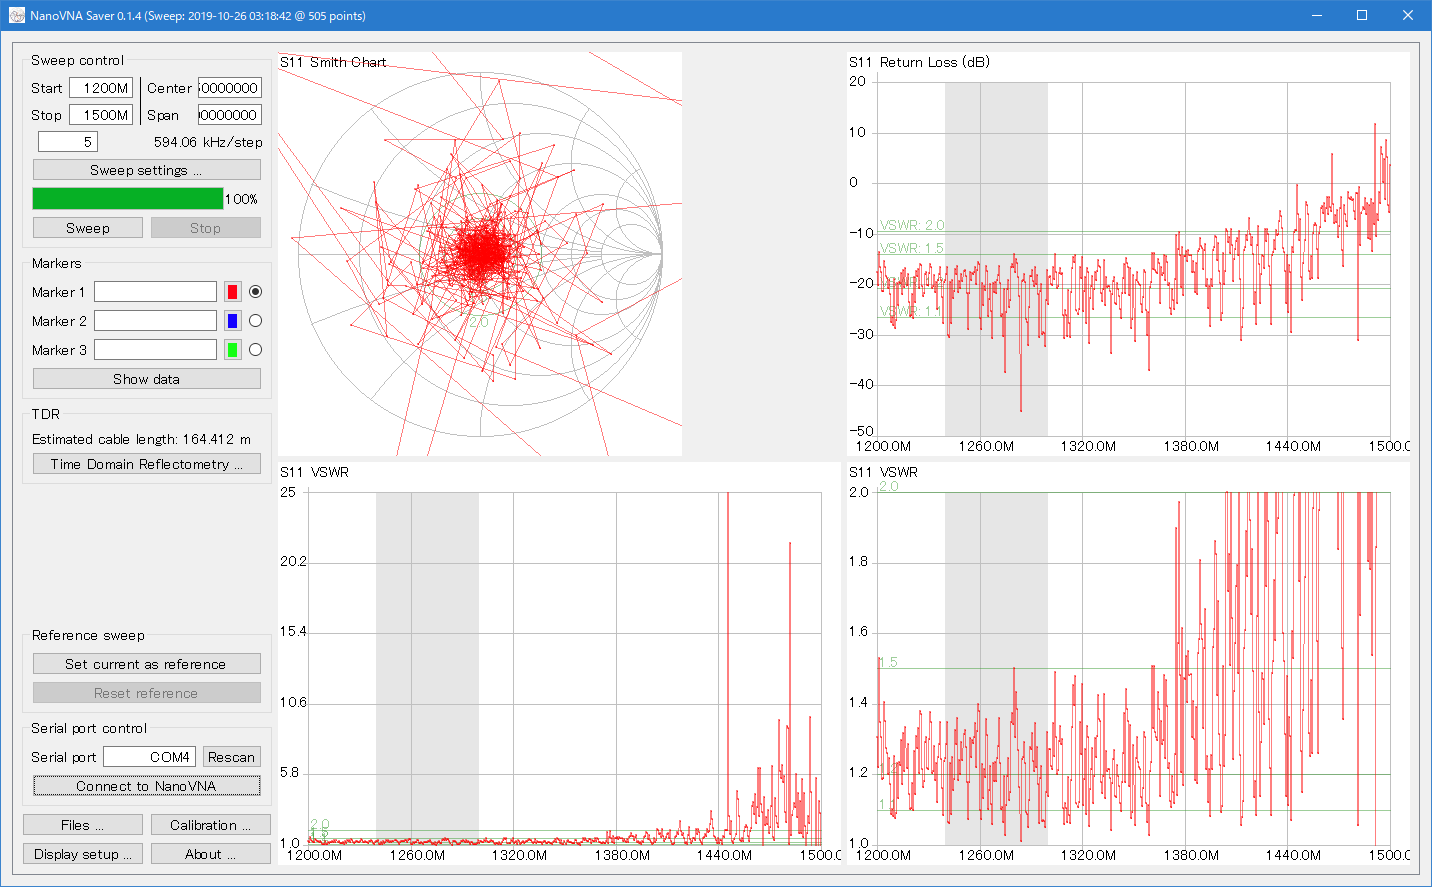Open the Calibration dialog

pyautogui.click(x=211, y=825)
